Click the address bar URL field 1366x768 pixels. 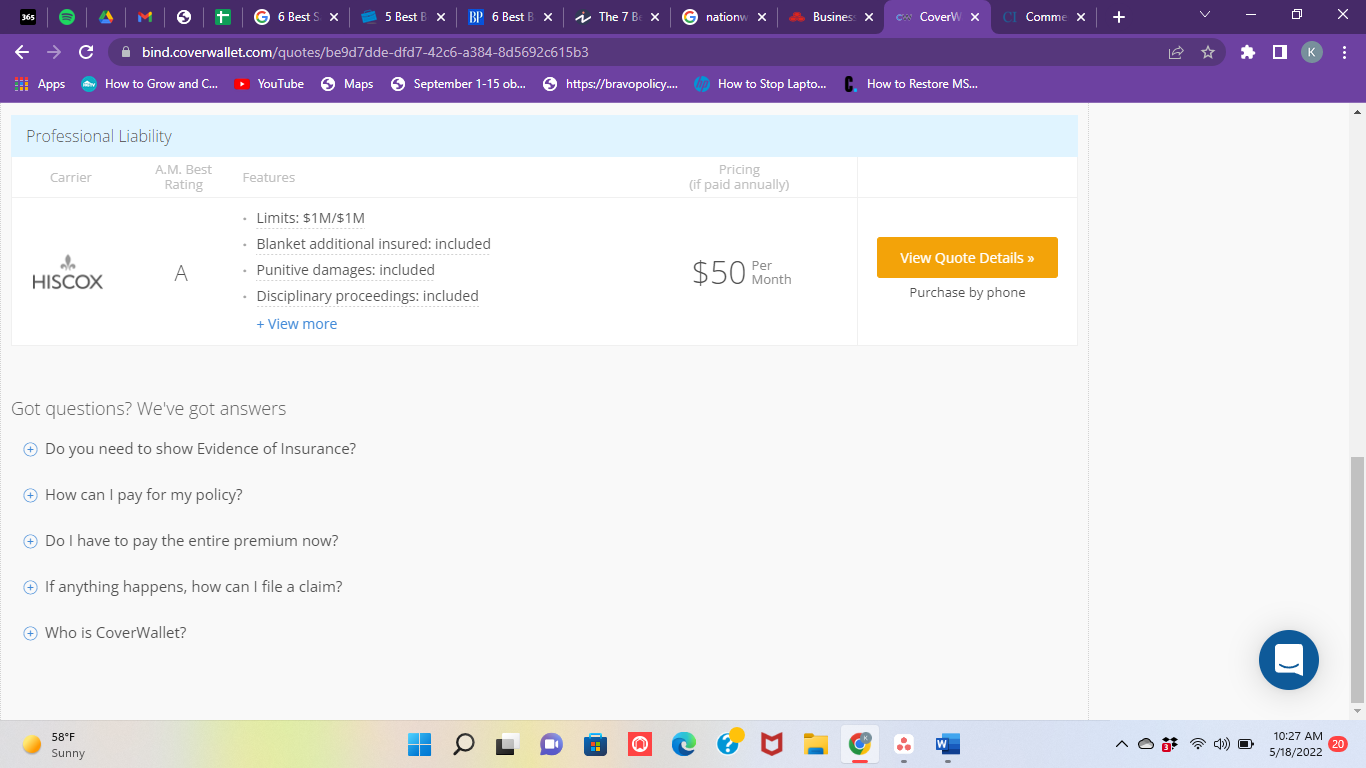[640, 52]
